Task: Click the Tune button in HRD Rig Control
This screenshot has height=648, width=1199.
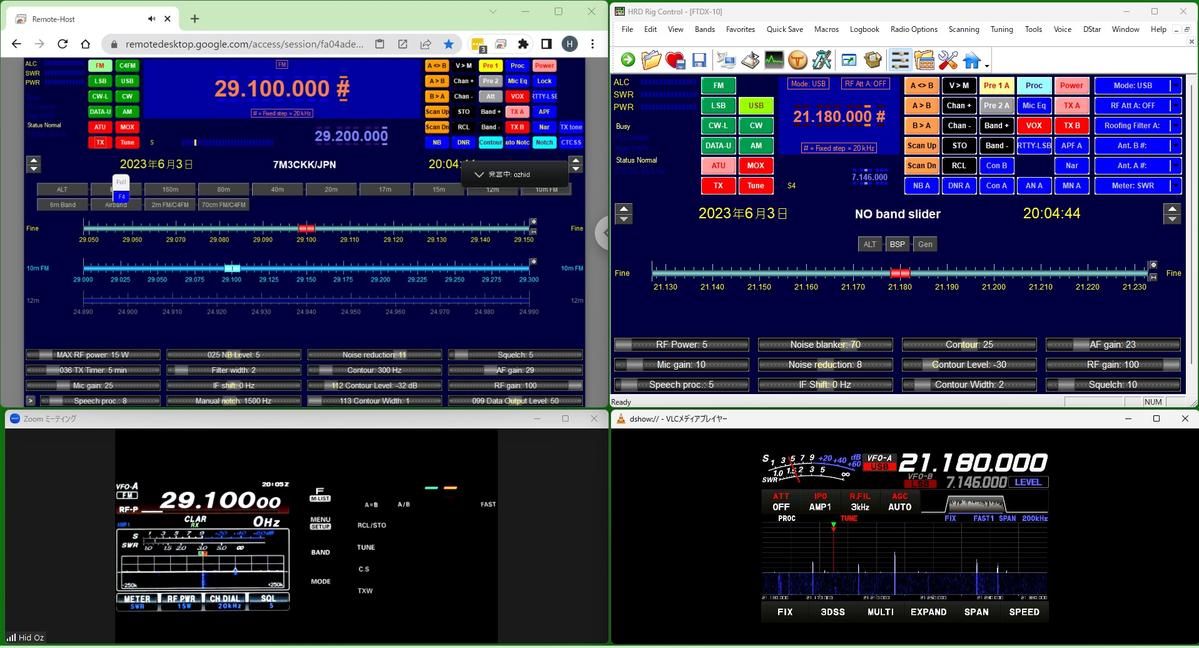Action: click(x=755, y=185)
